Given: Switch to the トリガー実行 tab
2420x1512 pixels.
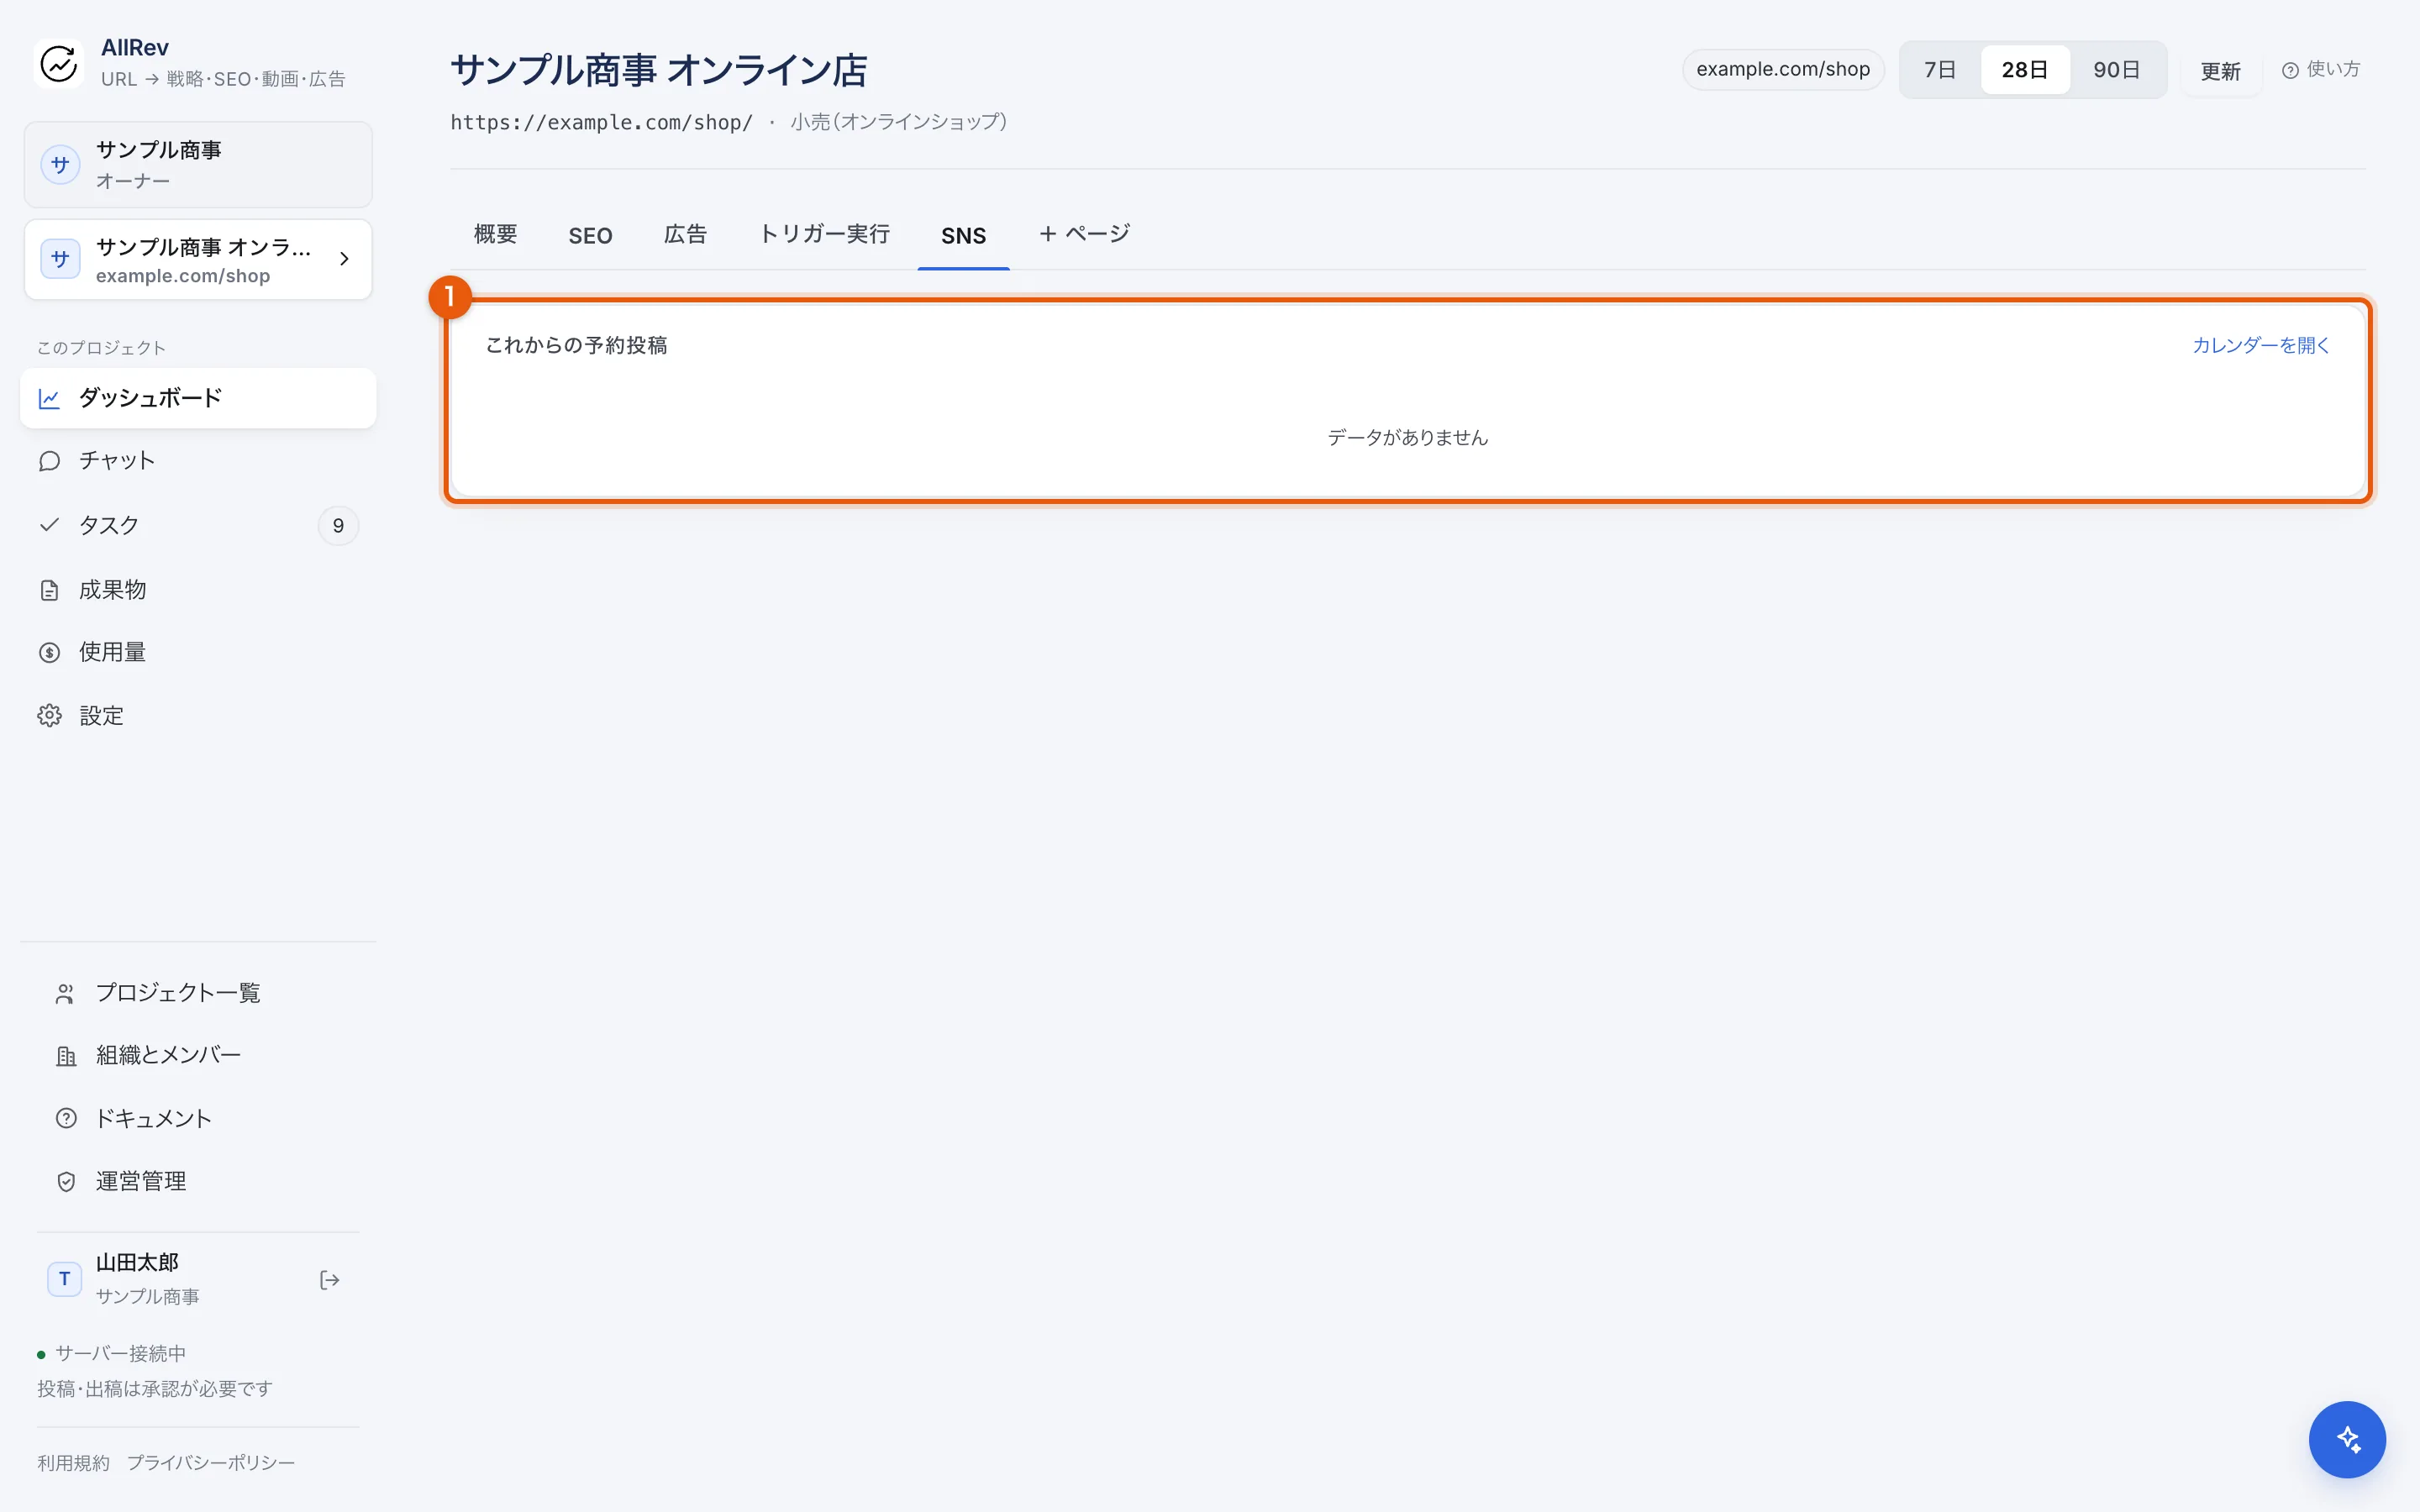Looking at the screenshot, I should pyautogui.click(x=825, y=235).
